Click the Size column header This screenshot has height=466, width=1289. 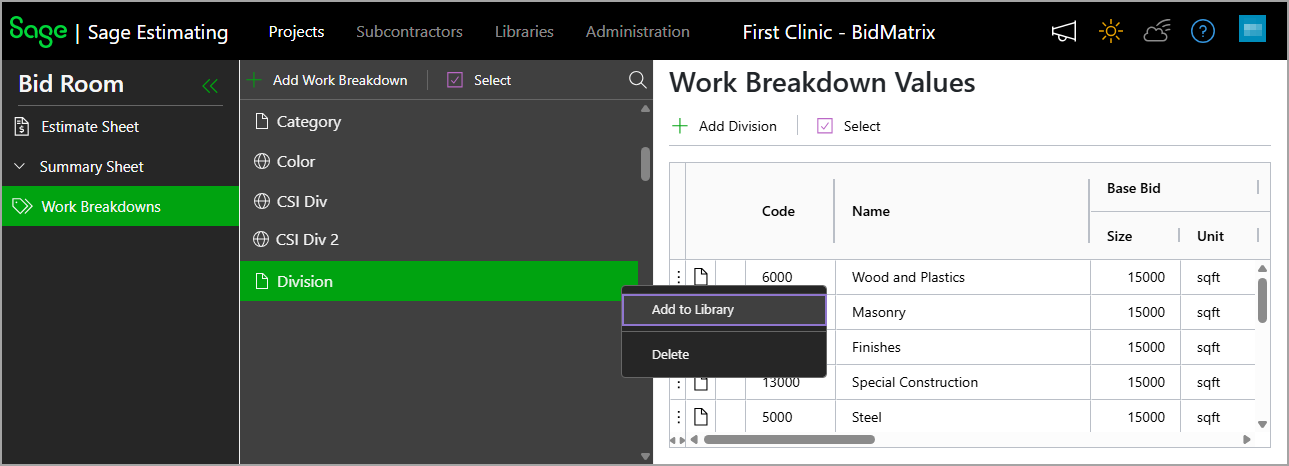(x=1119, y=236)
